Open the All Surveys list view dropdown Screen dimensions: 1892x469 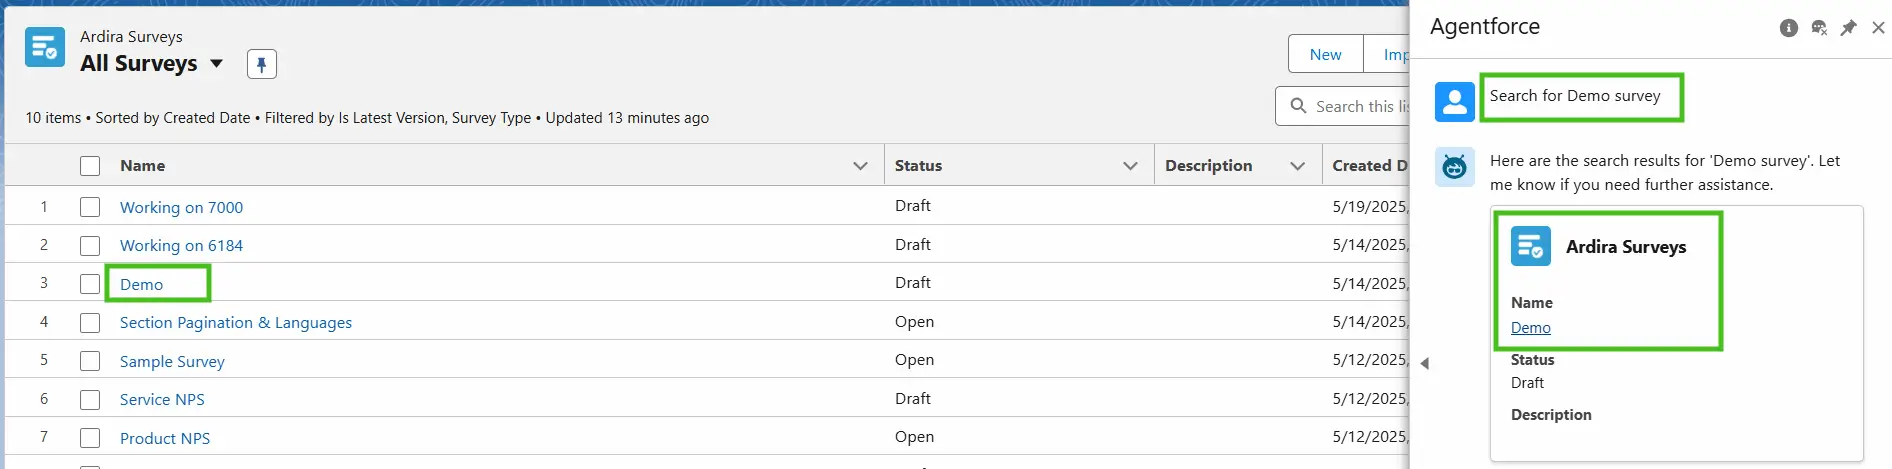pos(217,64)
